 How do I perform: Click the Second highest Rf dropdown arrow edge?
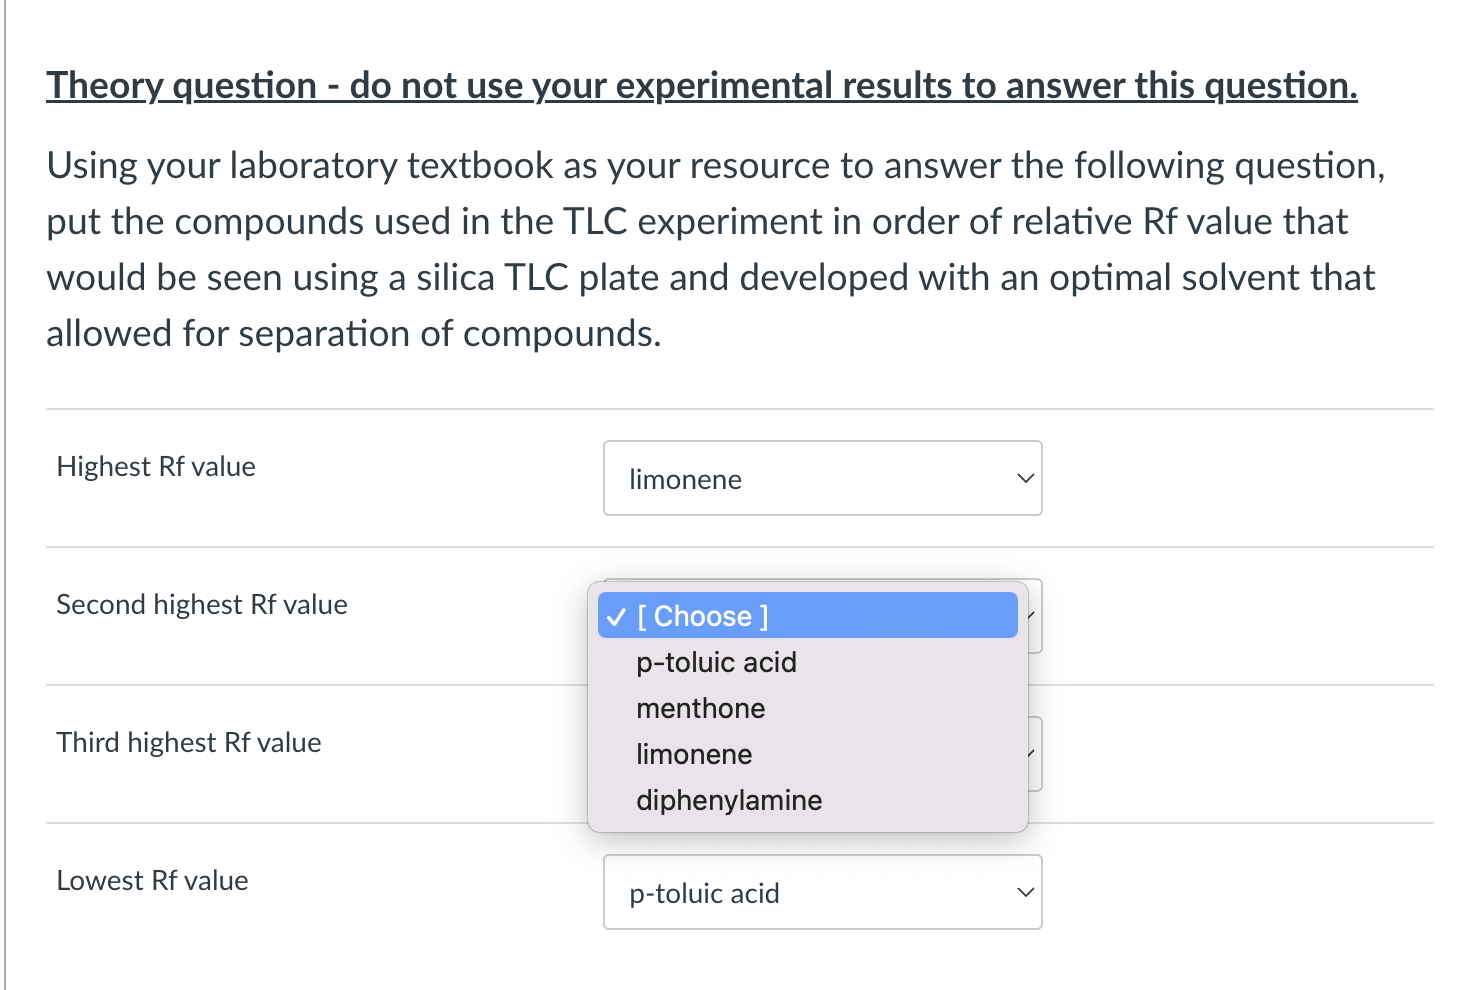point(1035,617)
